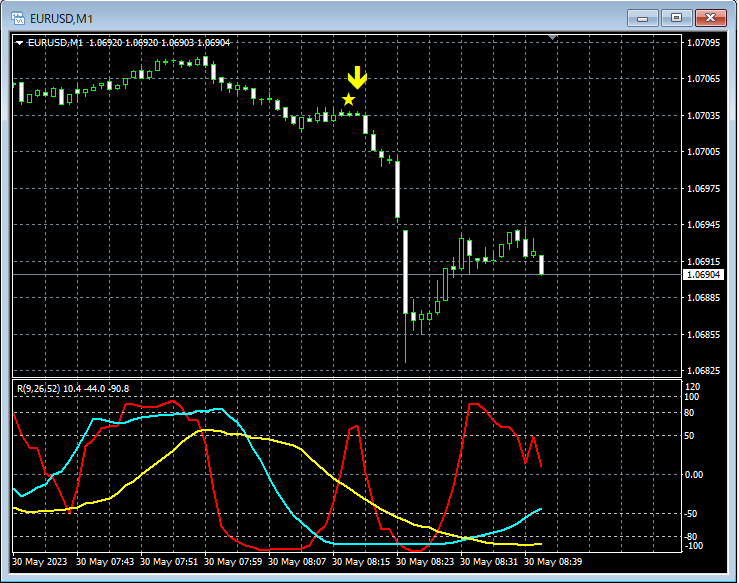Click the 30 May 08:15 time label
Image resolution: width=739 pixels, height=583 pixels.
click(361, 562)
